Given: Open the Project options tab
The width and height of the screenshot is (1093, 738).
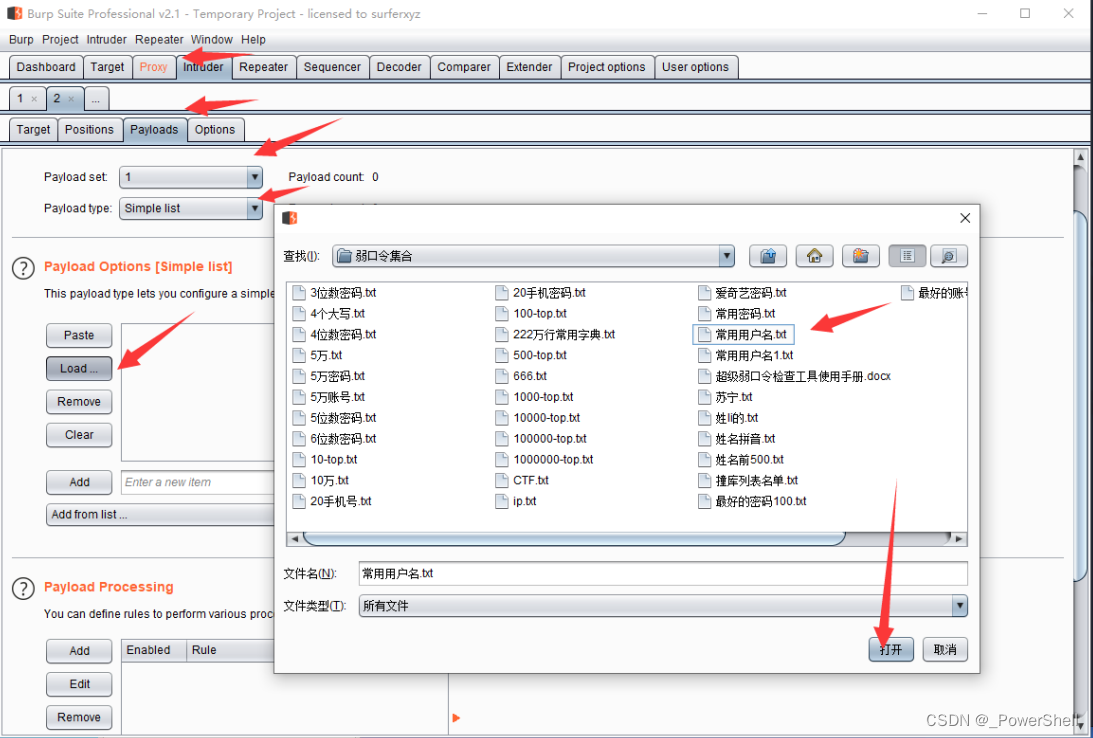Looking at the screenshot, I should pyautogui.click(x=606, y=67).
